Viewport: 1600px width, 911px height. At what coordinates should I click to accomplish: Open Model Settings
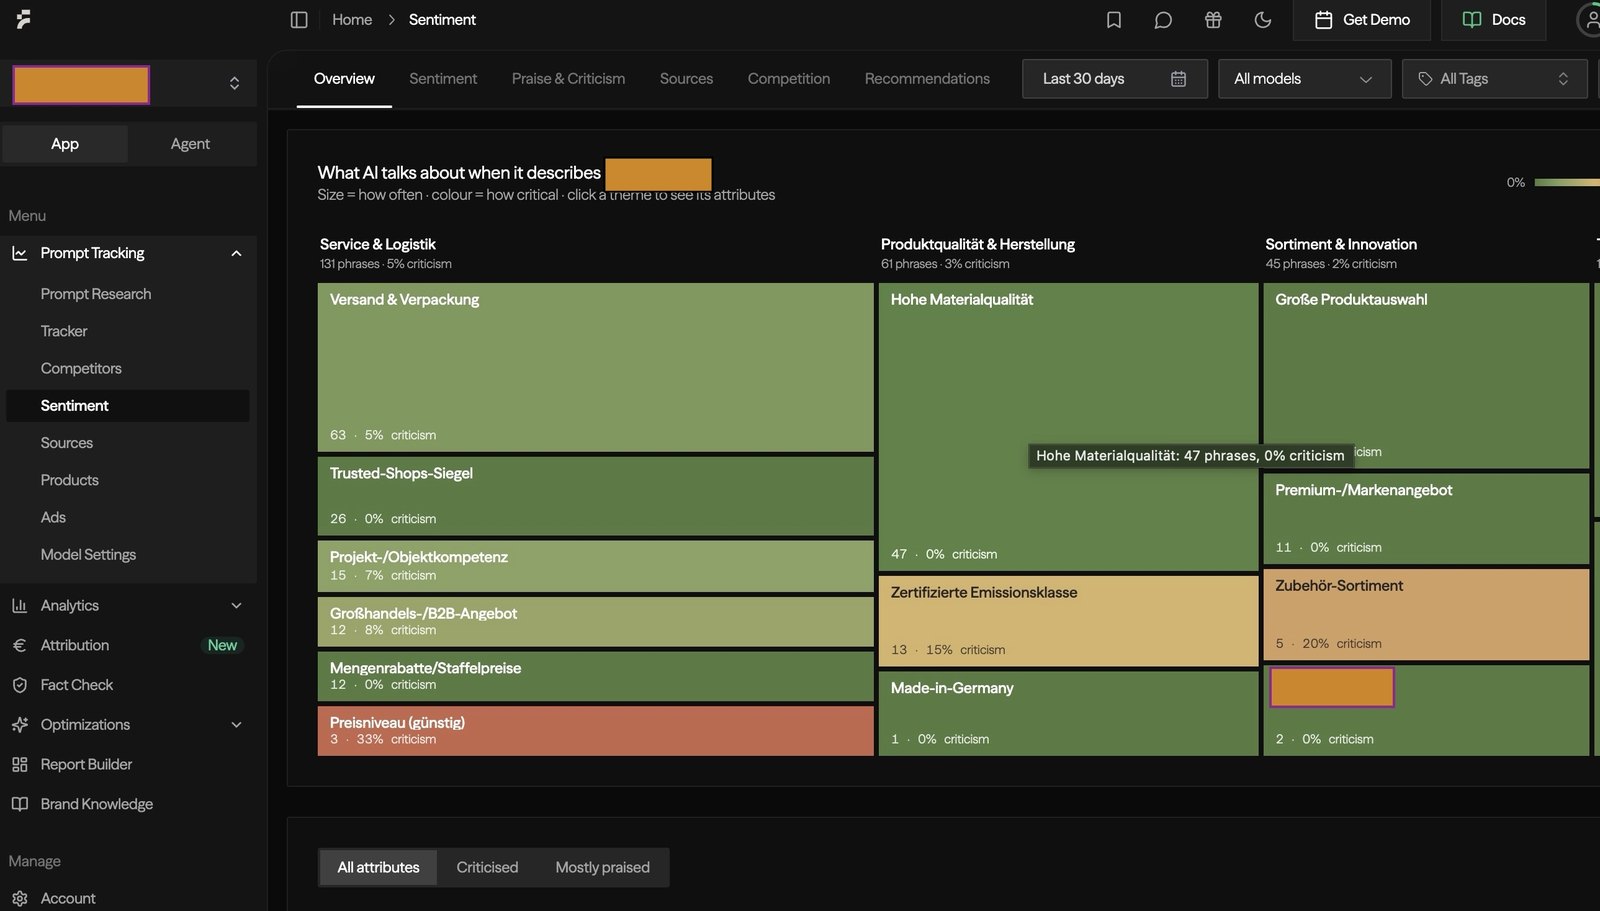point(88,555)
